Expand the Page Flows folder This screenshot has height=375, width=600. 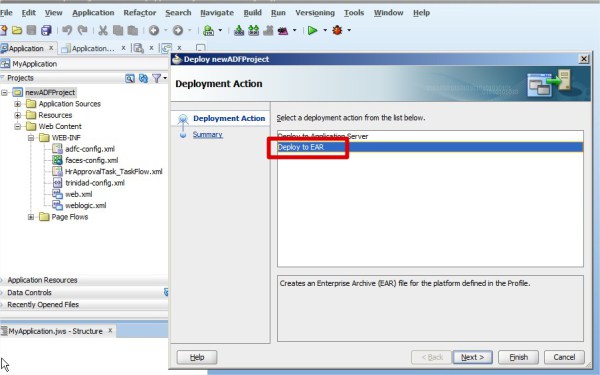pos(31,217)
